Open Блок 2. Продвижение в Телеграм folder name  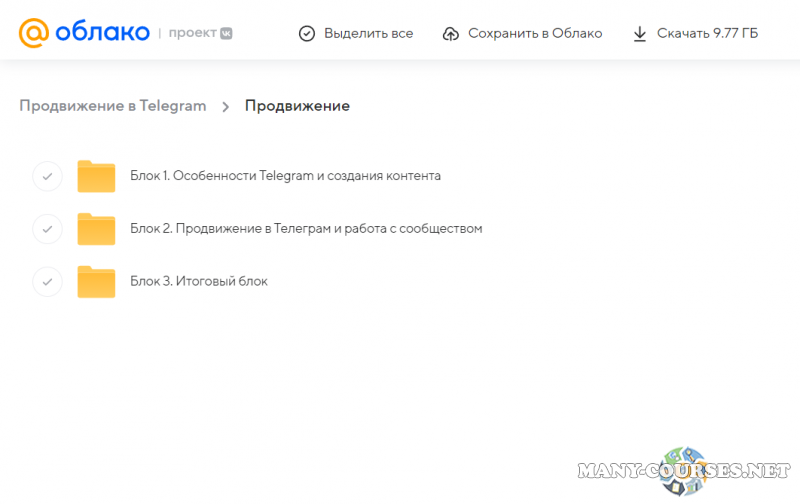[x=306, y=229]
